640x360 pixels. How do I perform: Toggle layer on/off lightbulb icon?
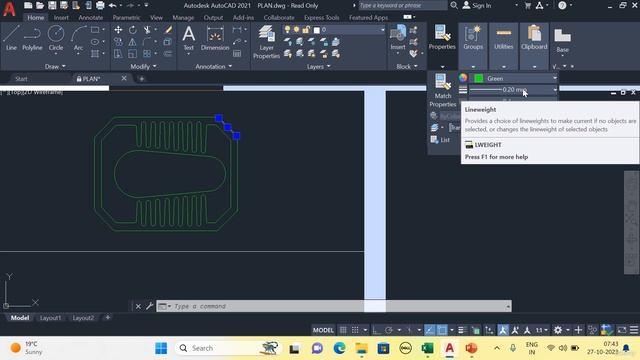[287, 29]
